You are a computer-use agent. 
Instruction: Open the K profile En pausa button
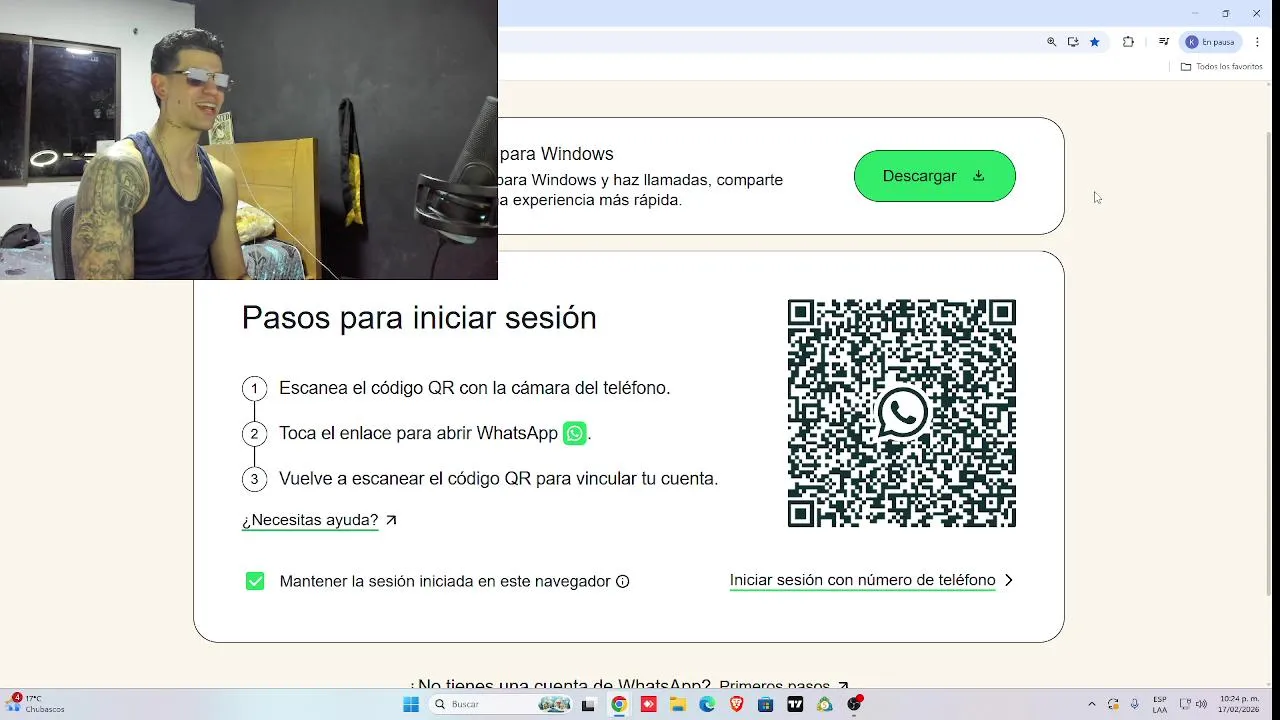pyautogui.click(x=1211, y=42)
